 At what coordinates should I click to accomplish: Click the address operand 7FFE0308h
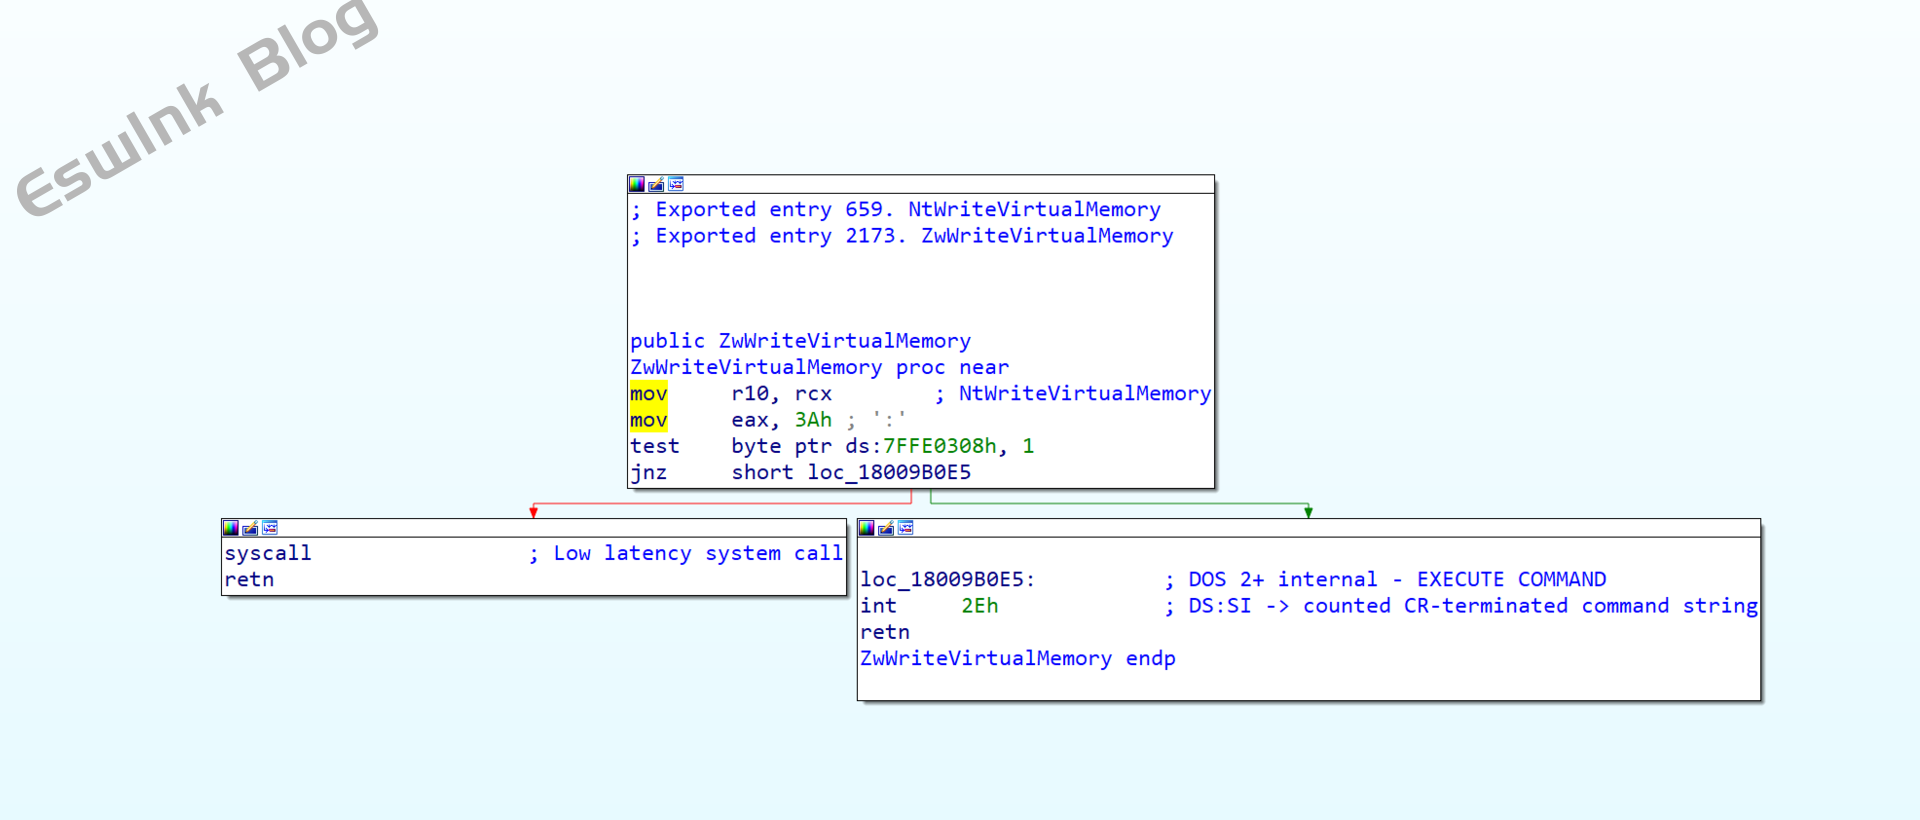click(x=939, y=446)
